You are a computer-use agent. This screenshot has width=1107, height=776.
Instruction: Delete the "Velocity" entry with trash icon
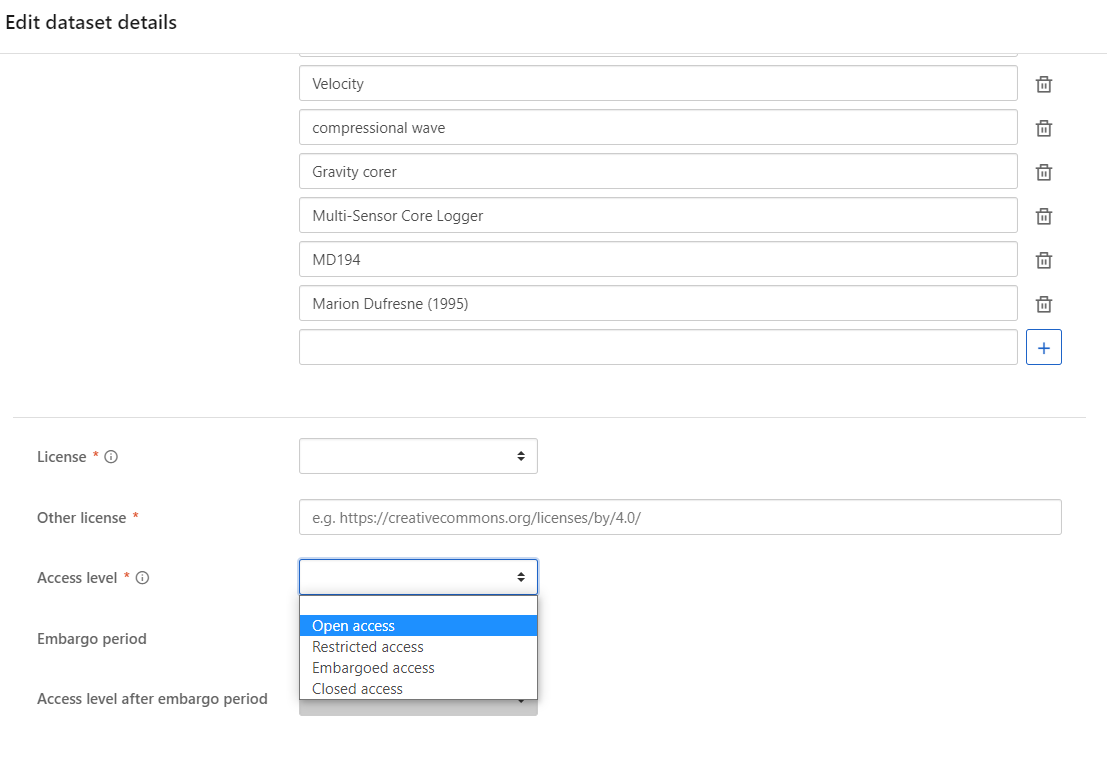point(1043,84)
